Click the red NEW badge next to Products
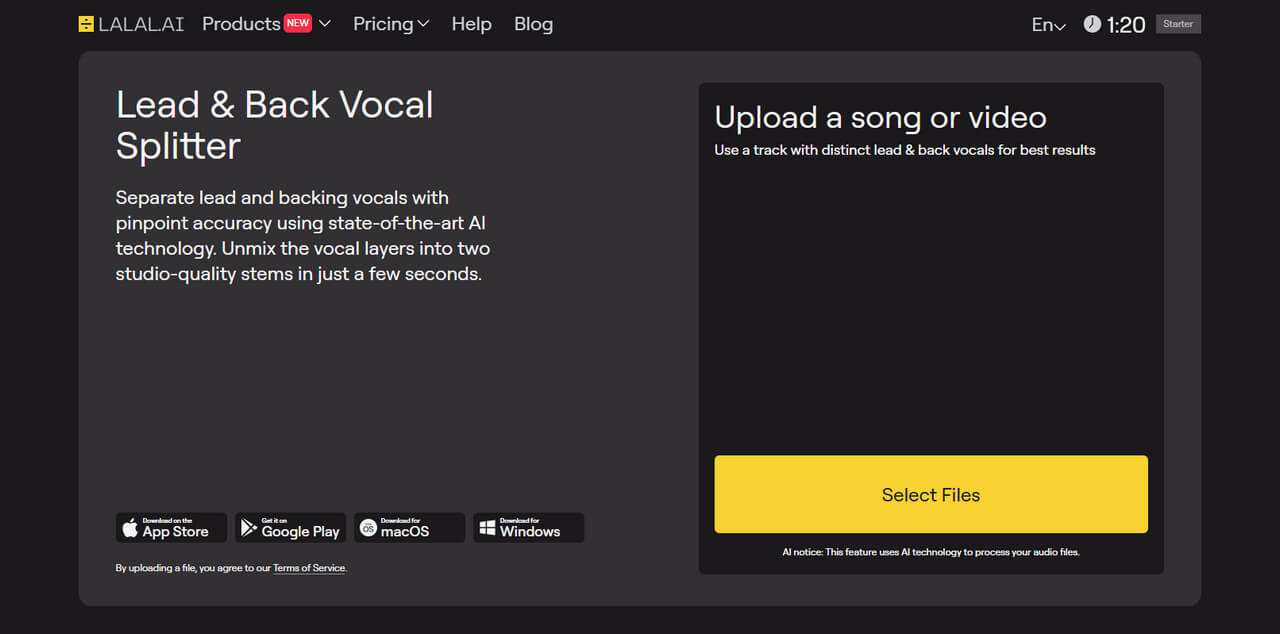 click(298, 23)
